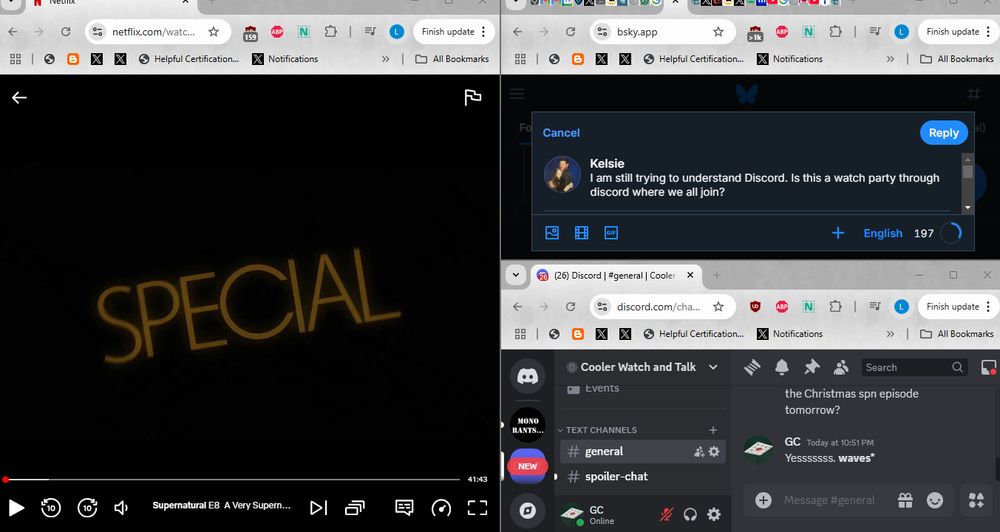Open Netflix subtitles and audio options
The width and height of the screenshot is (1000, 532).
pyautogui.click(x=404, y=508)
